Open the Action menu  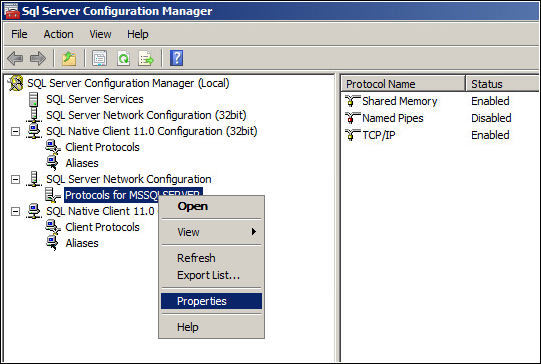[58, 34]
